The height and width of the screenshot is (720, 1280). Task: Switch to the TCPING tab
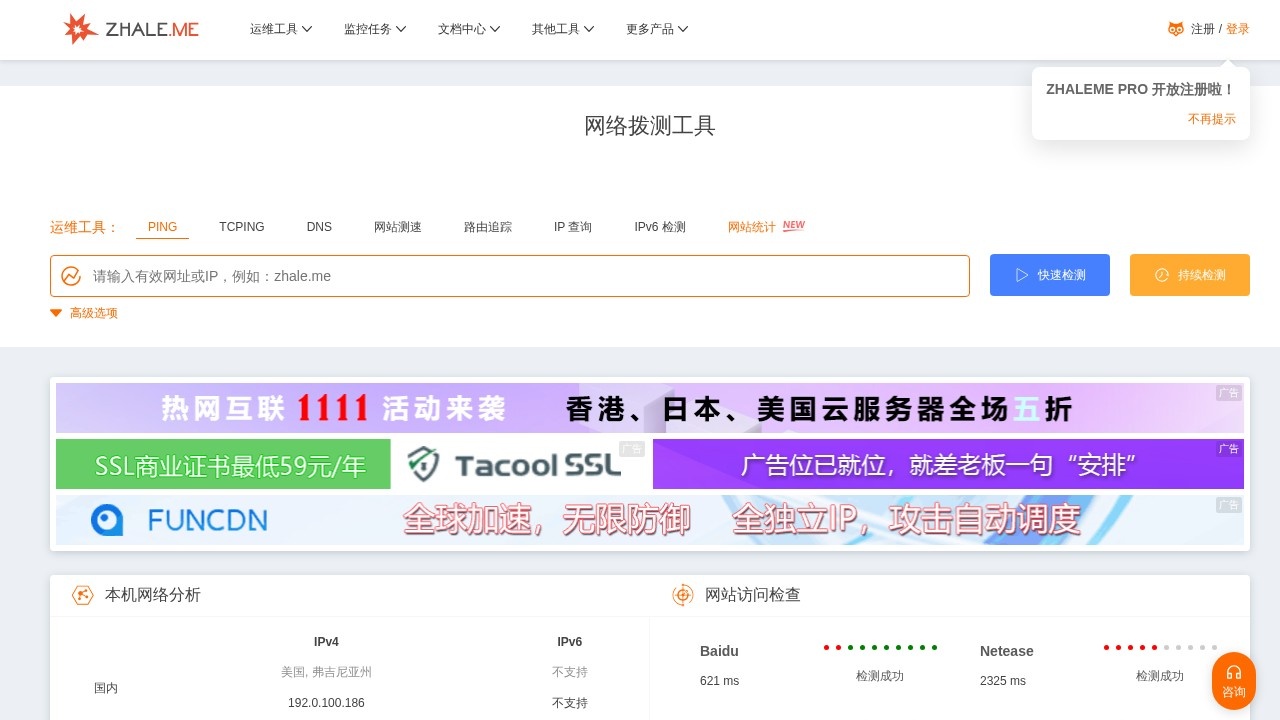241,227
